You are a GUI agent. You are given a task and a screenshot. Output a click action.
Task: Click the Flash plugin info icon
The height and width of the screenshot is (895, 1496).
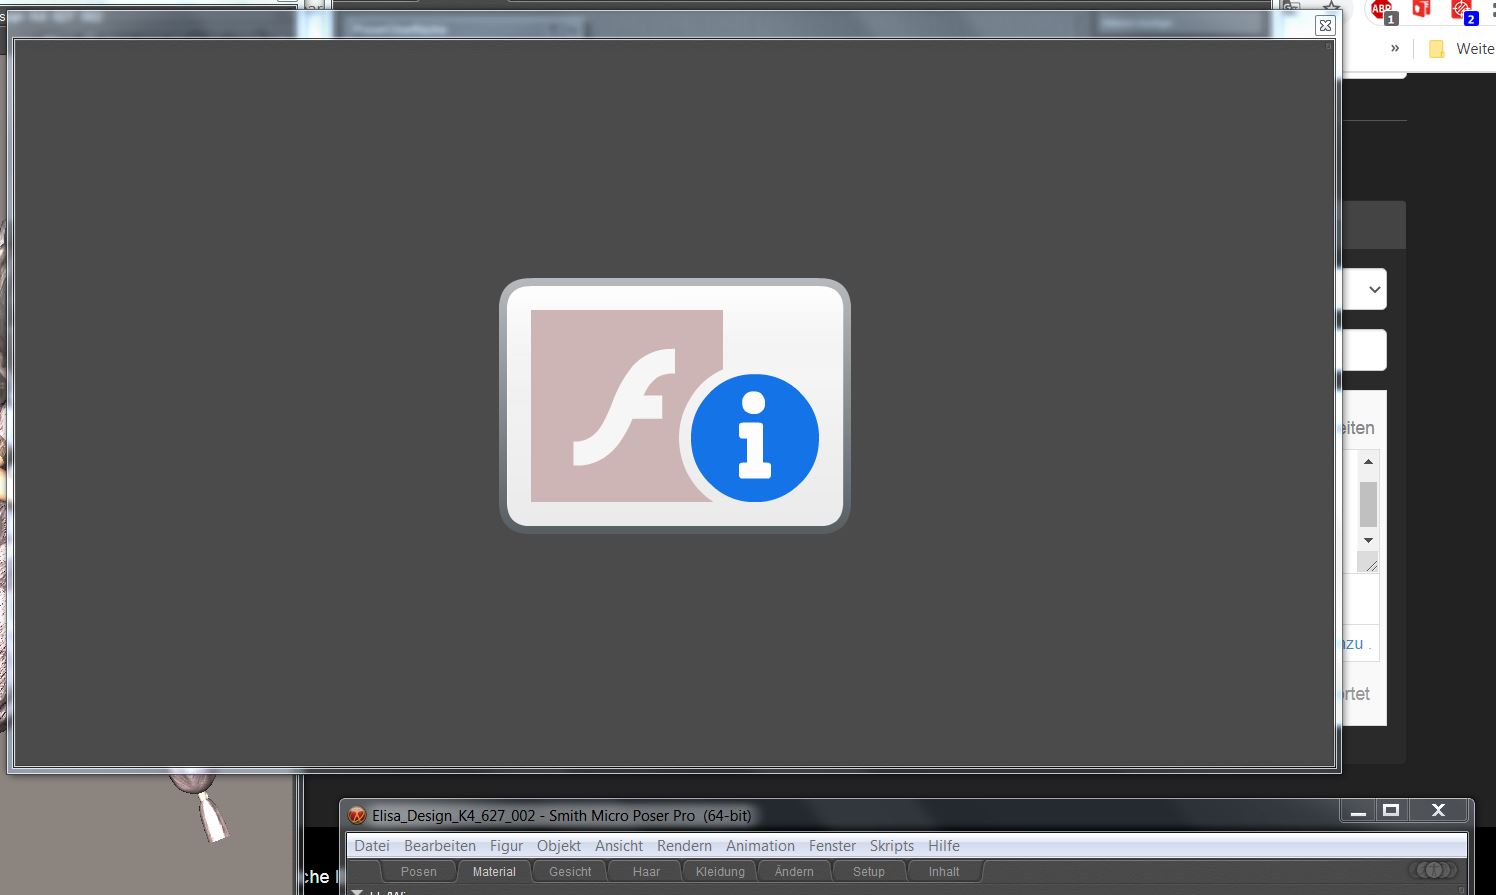click(x=675, y=406)
